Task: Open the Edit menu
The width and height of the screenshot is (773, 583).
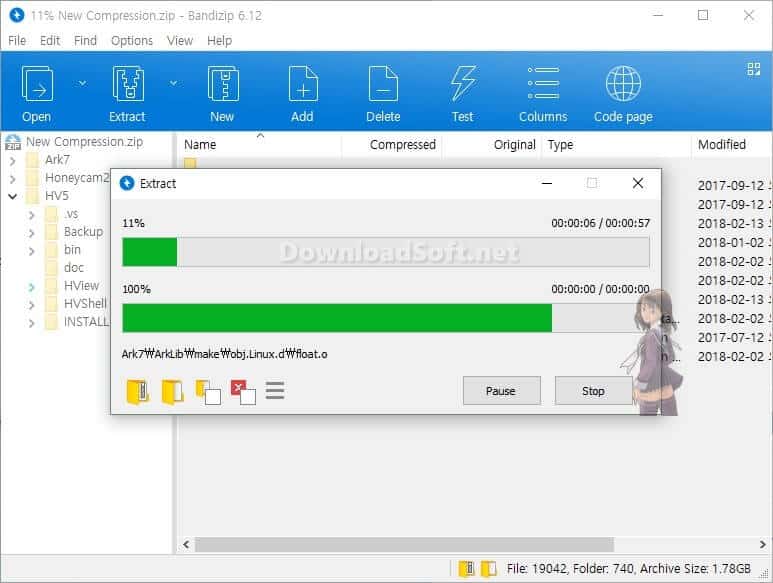Action: pos(50,40)
